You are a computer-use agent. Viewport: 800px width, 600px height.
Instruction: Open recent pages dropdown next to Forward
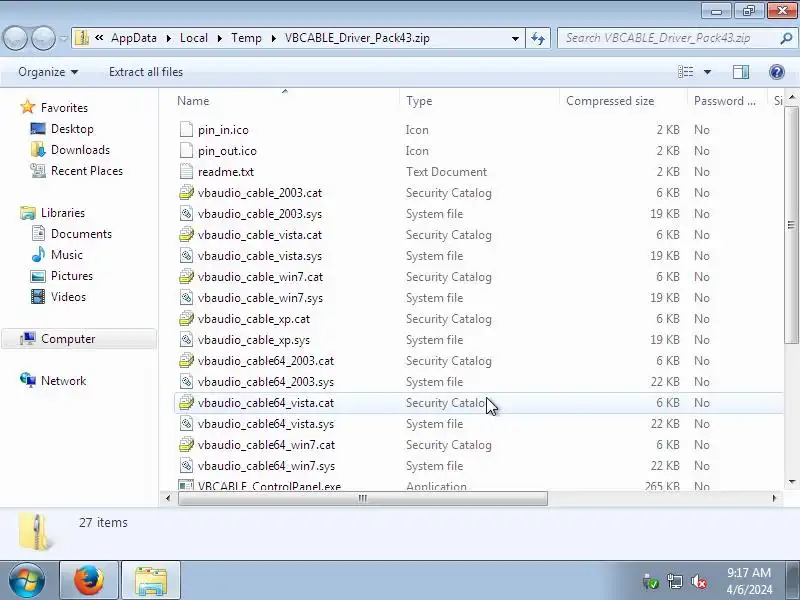click(x=64, y=38)
